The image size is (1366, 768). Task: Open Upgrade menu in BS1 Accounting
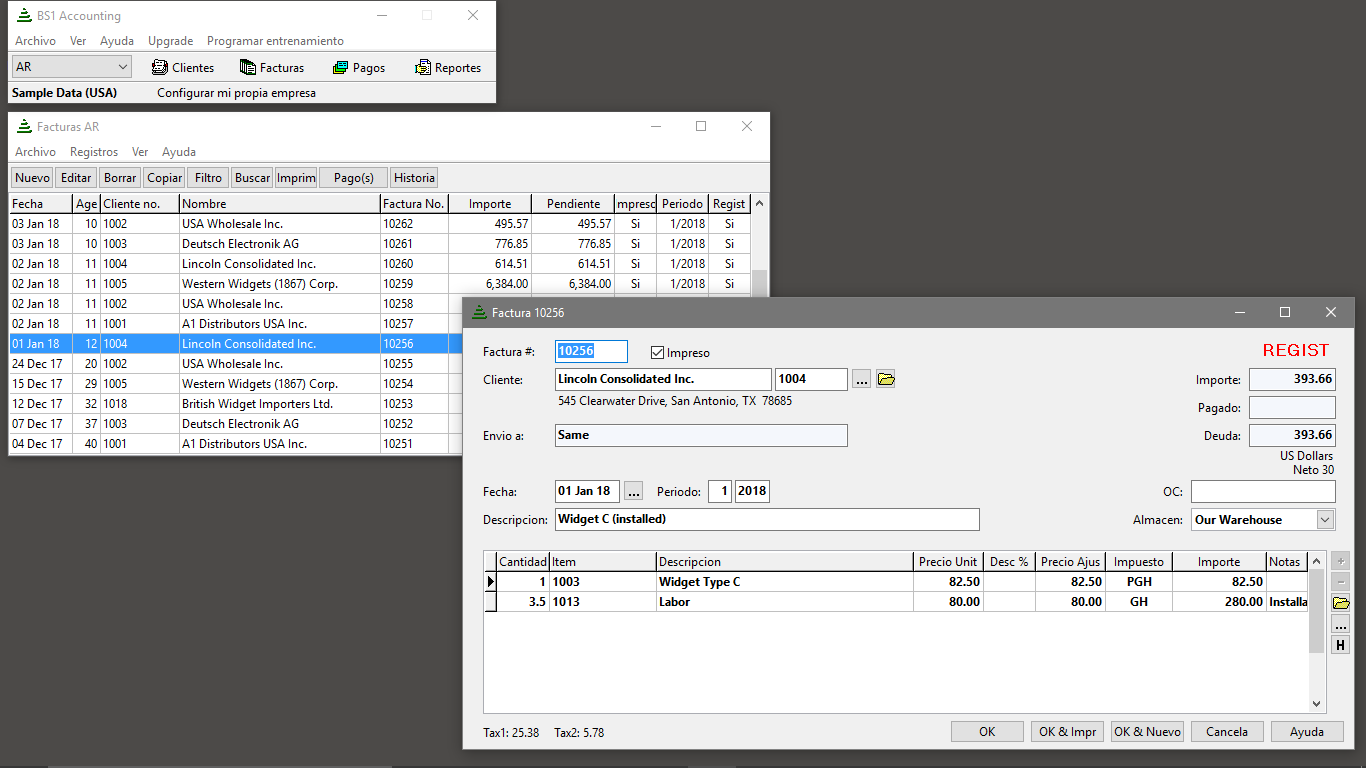coord(170,41)
